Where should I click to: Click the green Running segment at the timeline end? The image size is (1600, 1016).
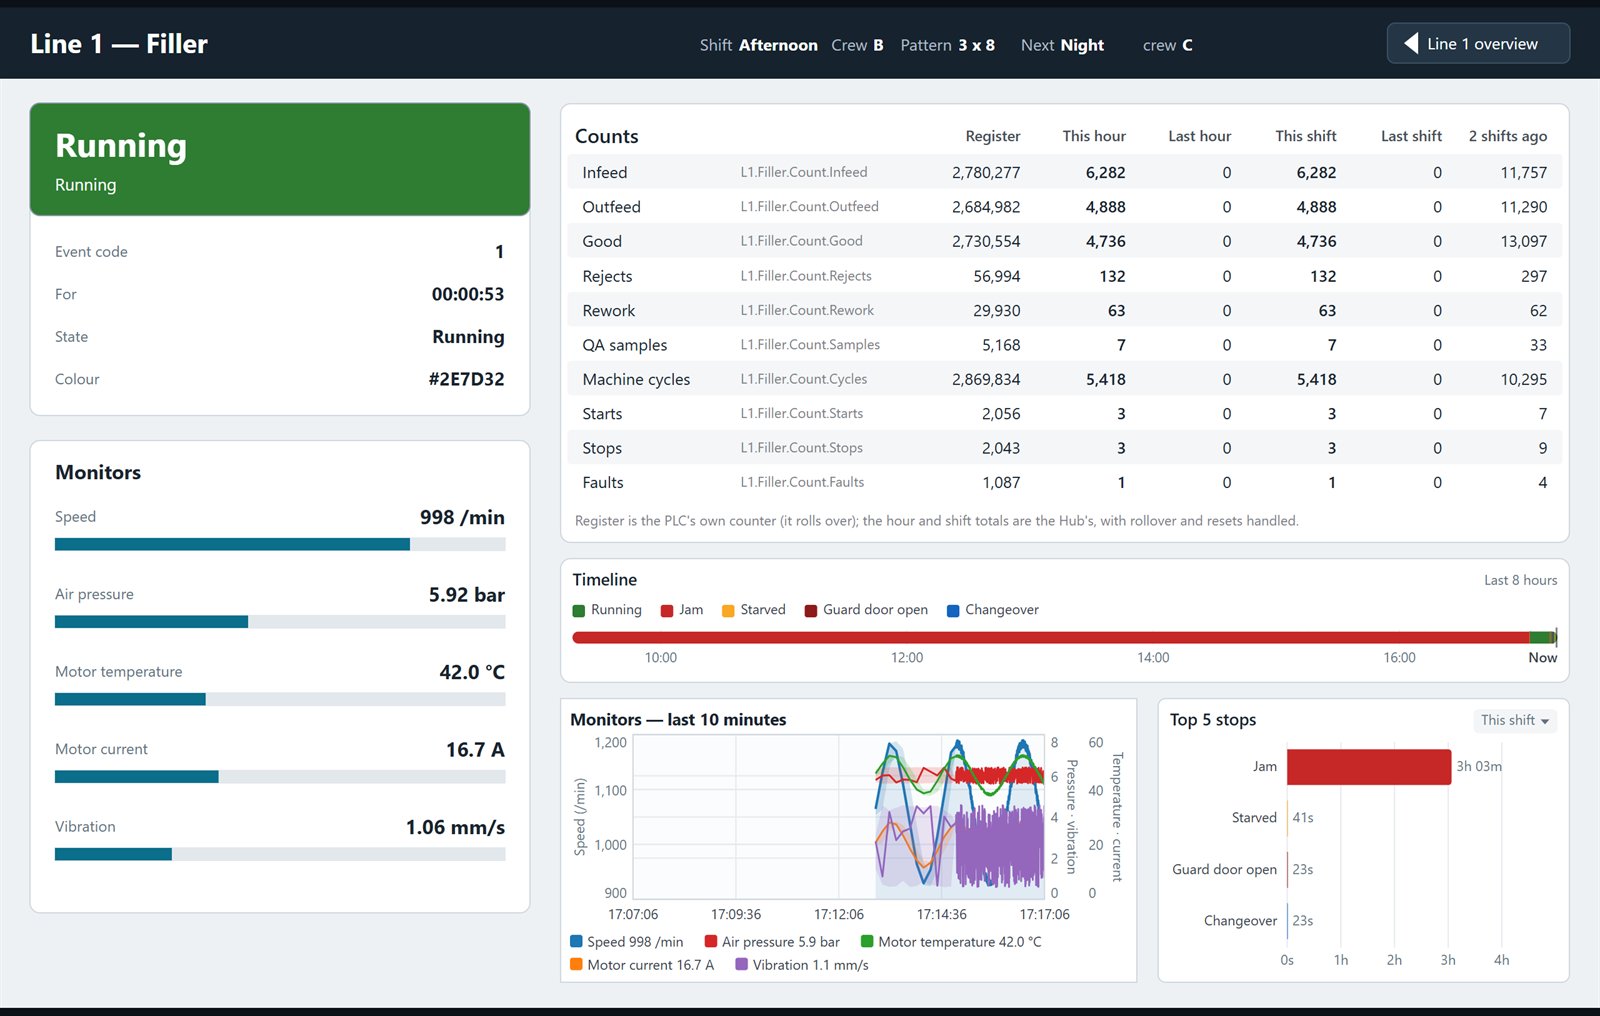pos(1541,637)
